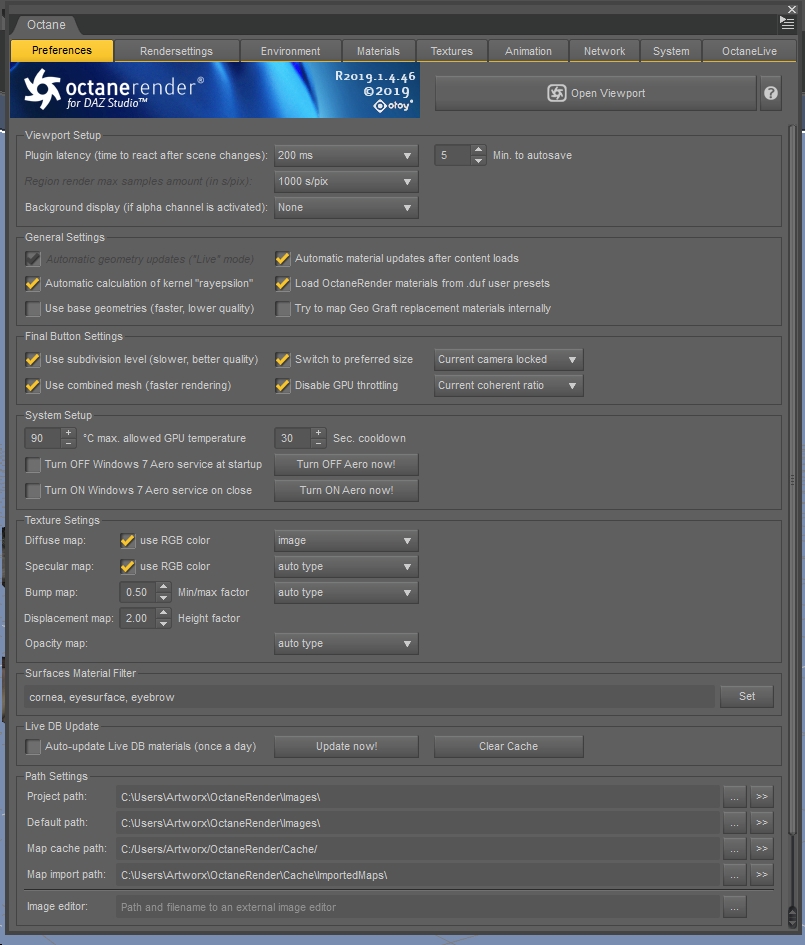
Task: Switch to the System tab
Action: tap(671, 51)
